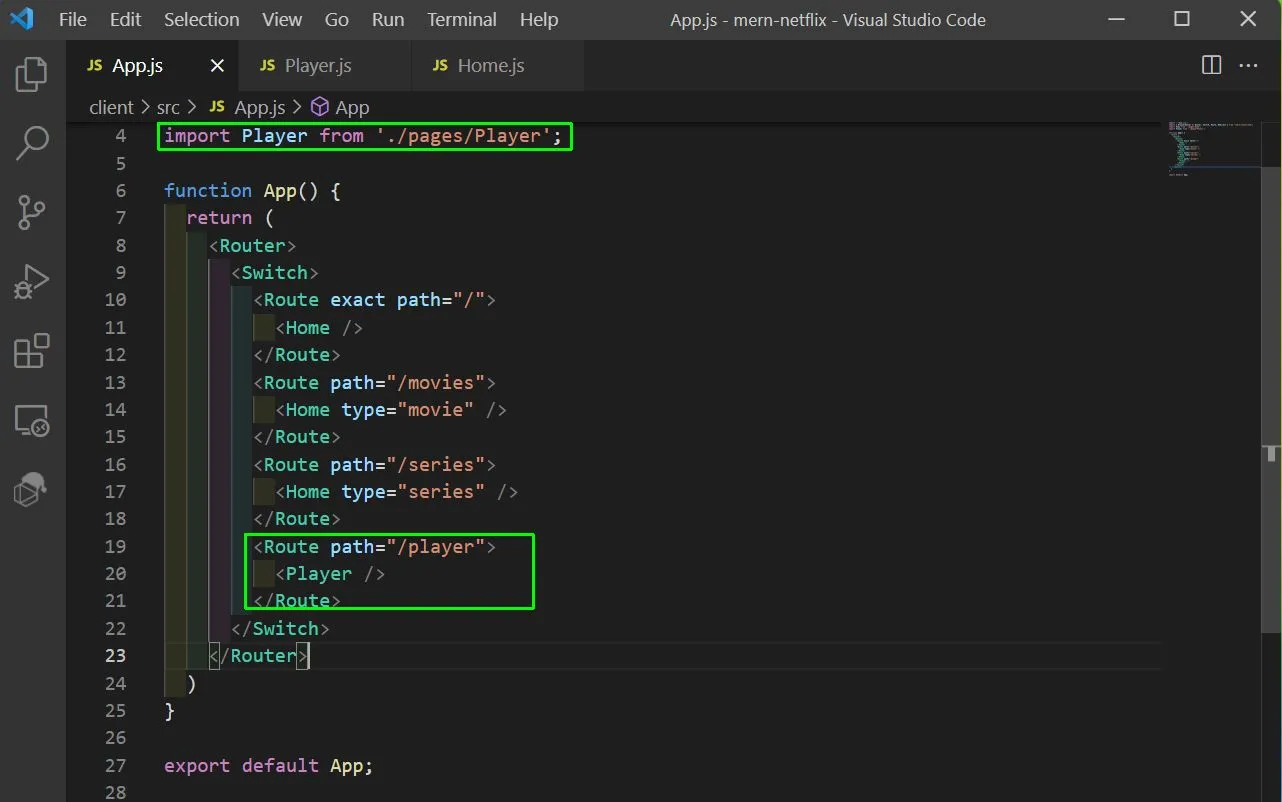Switch to the Player.js tab
This screenshot has height=802, width=1282.
pos(325,65)
